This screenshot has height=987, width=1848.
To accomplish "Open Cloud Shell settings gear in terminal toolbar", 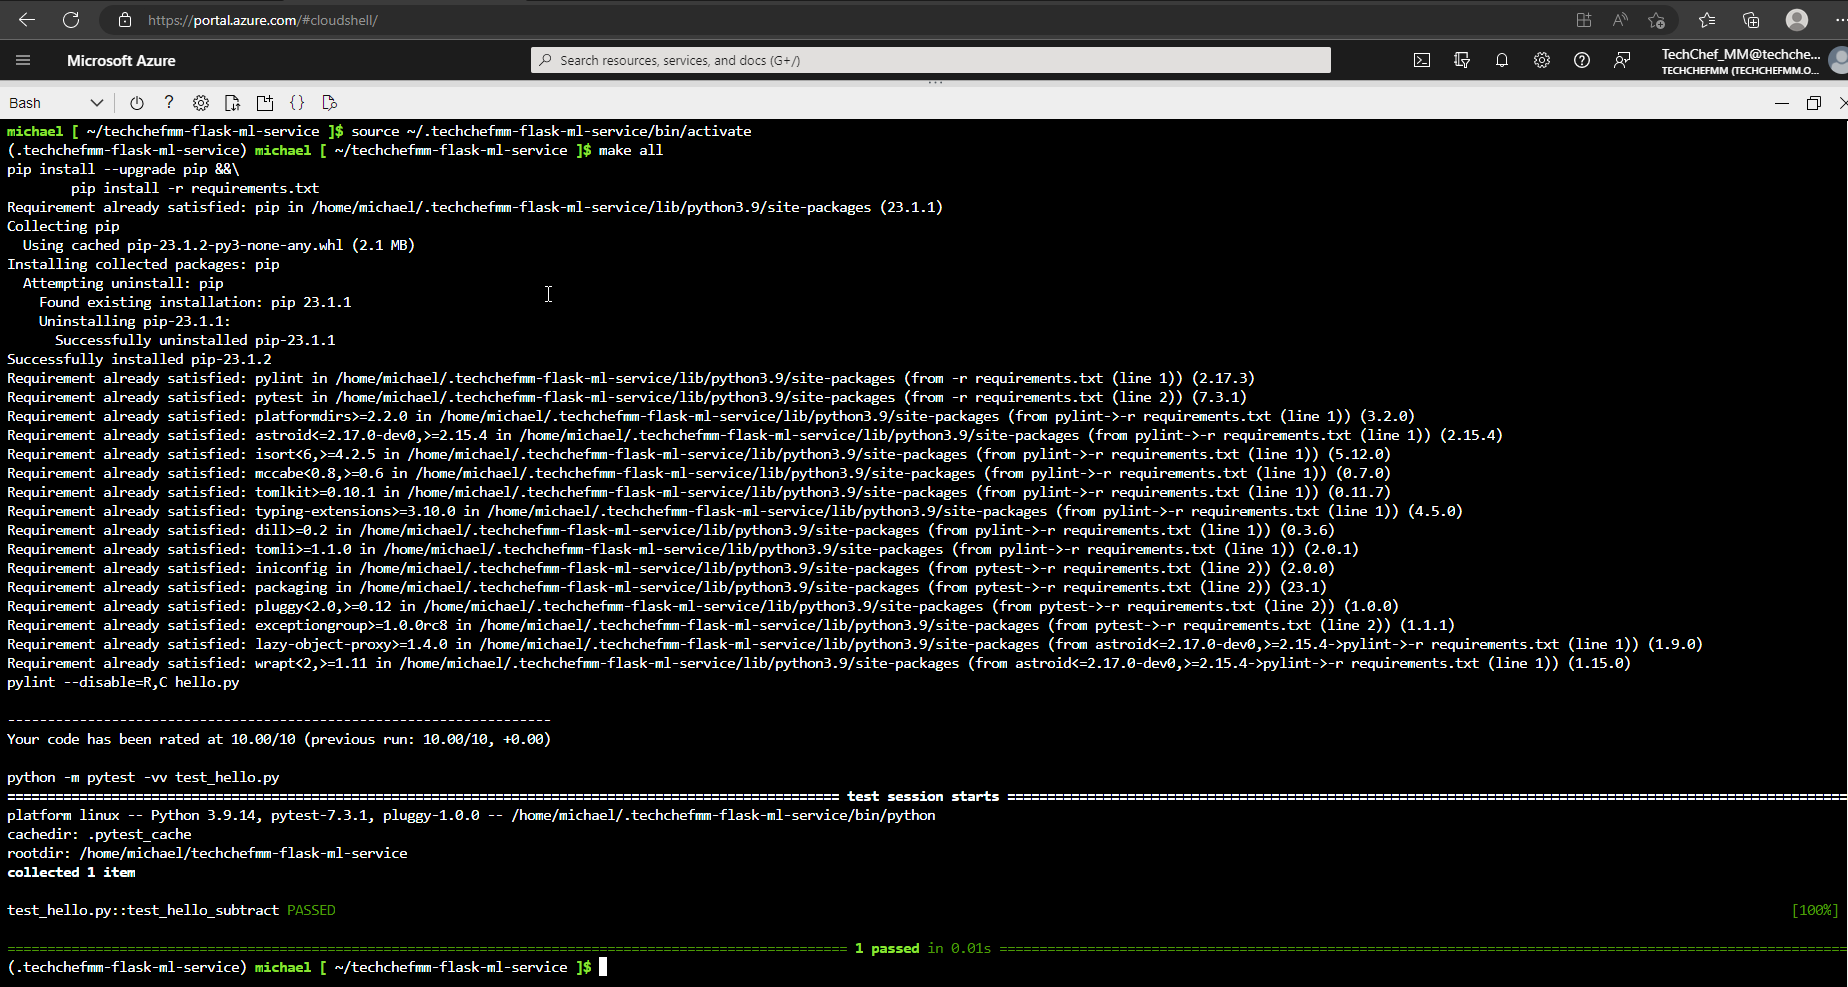I will click(x=200, y=102).
